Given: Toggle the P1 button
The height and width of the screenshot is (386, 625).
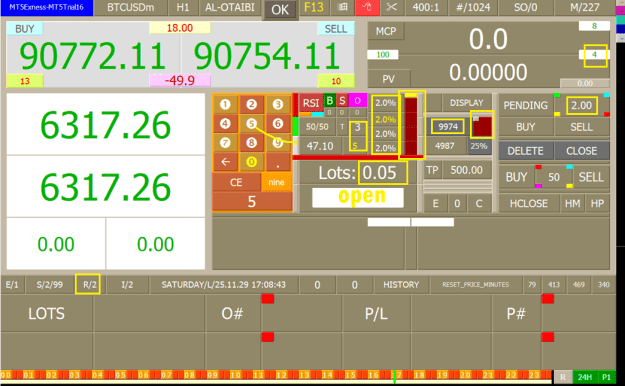Looking at the screenshot, I should click(x=606, y=377).
